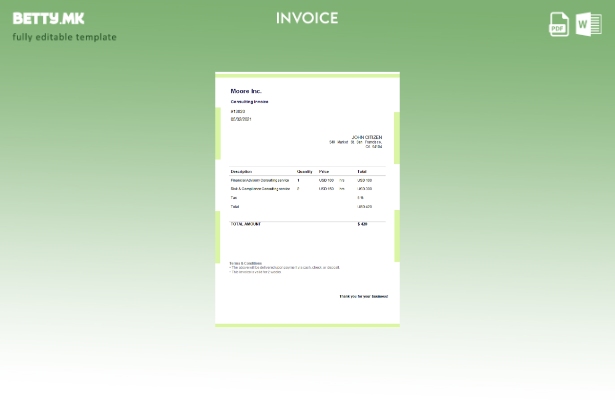Click the JOHN CITIZEN recipient name
The image size is (615, 400).
point(366,137)
